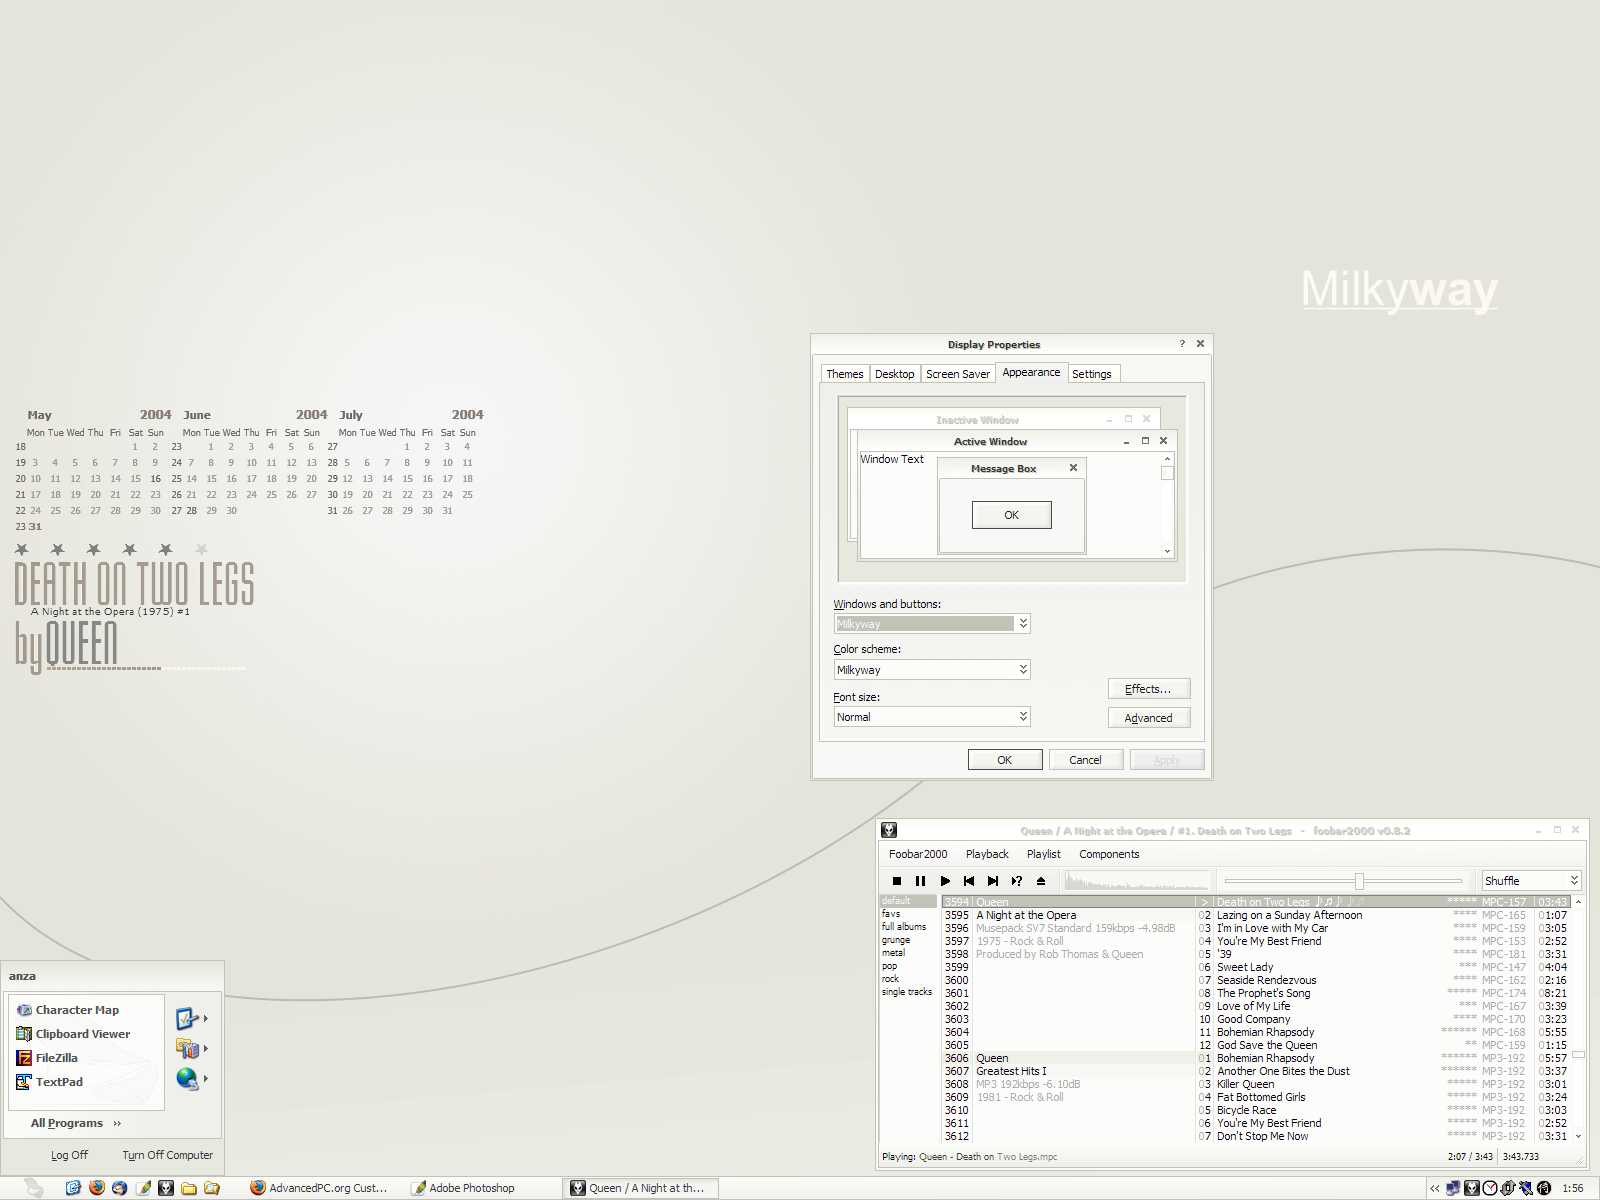Switch to the Screen Saver tab
This screenshot has width=1600, height=1200.
957,373
